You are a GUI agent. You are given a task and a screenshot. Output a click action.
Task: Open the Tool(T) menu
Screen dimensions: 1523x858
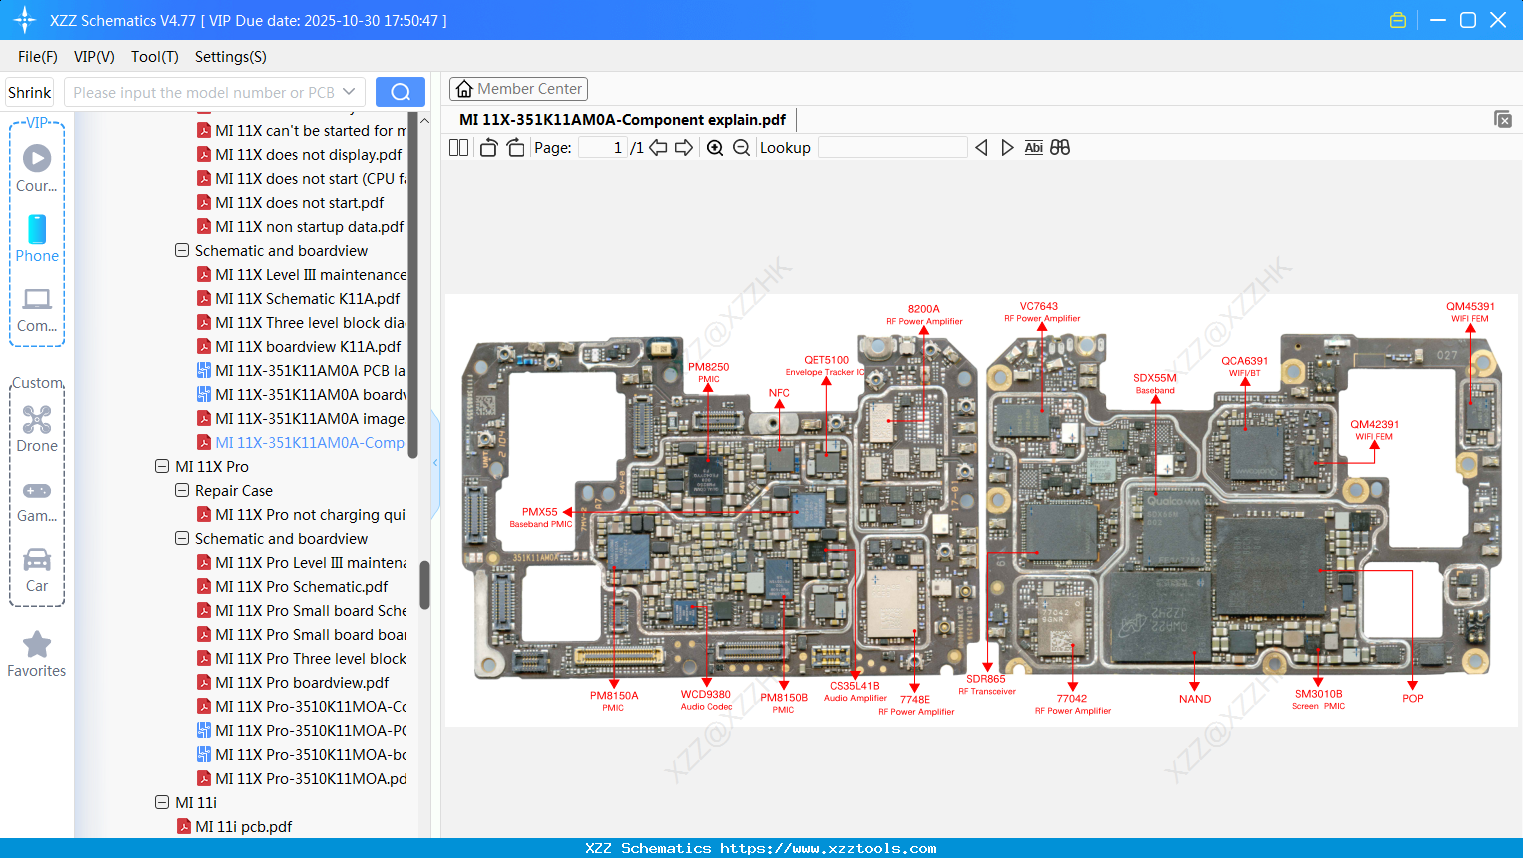point(154,57)
